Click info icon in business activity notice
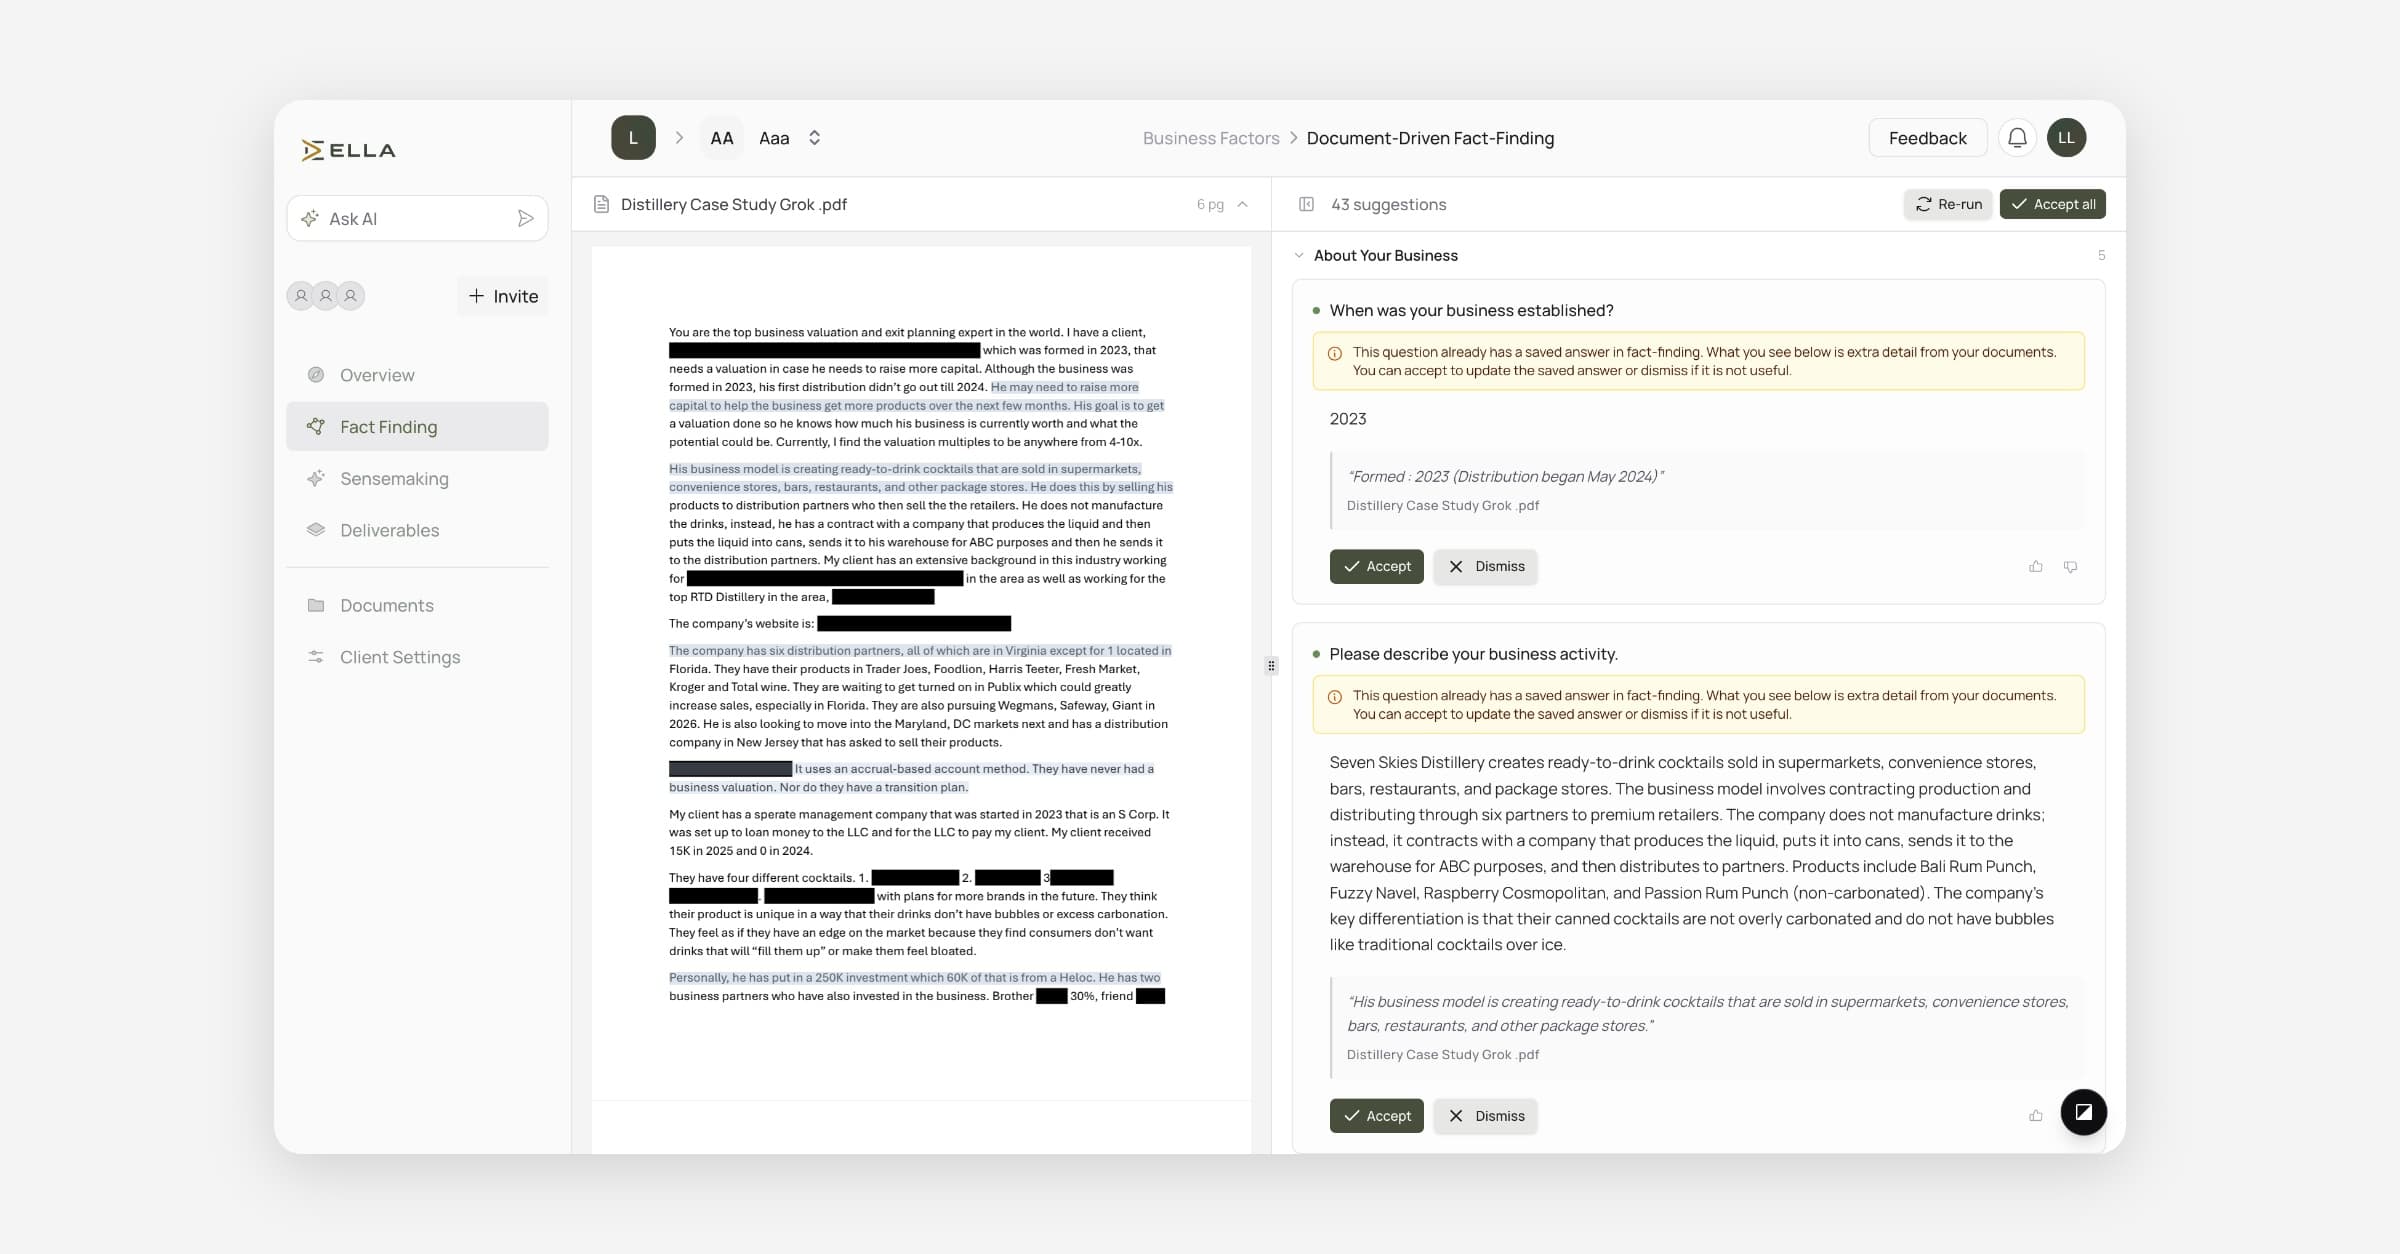2400x1254 pixels. (x=1335, y=697)
